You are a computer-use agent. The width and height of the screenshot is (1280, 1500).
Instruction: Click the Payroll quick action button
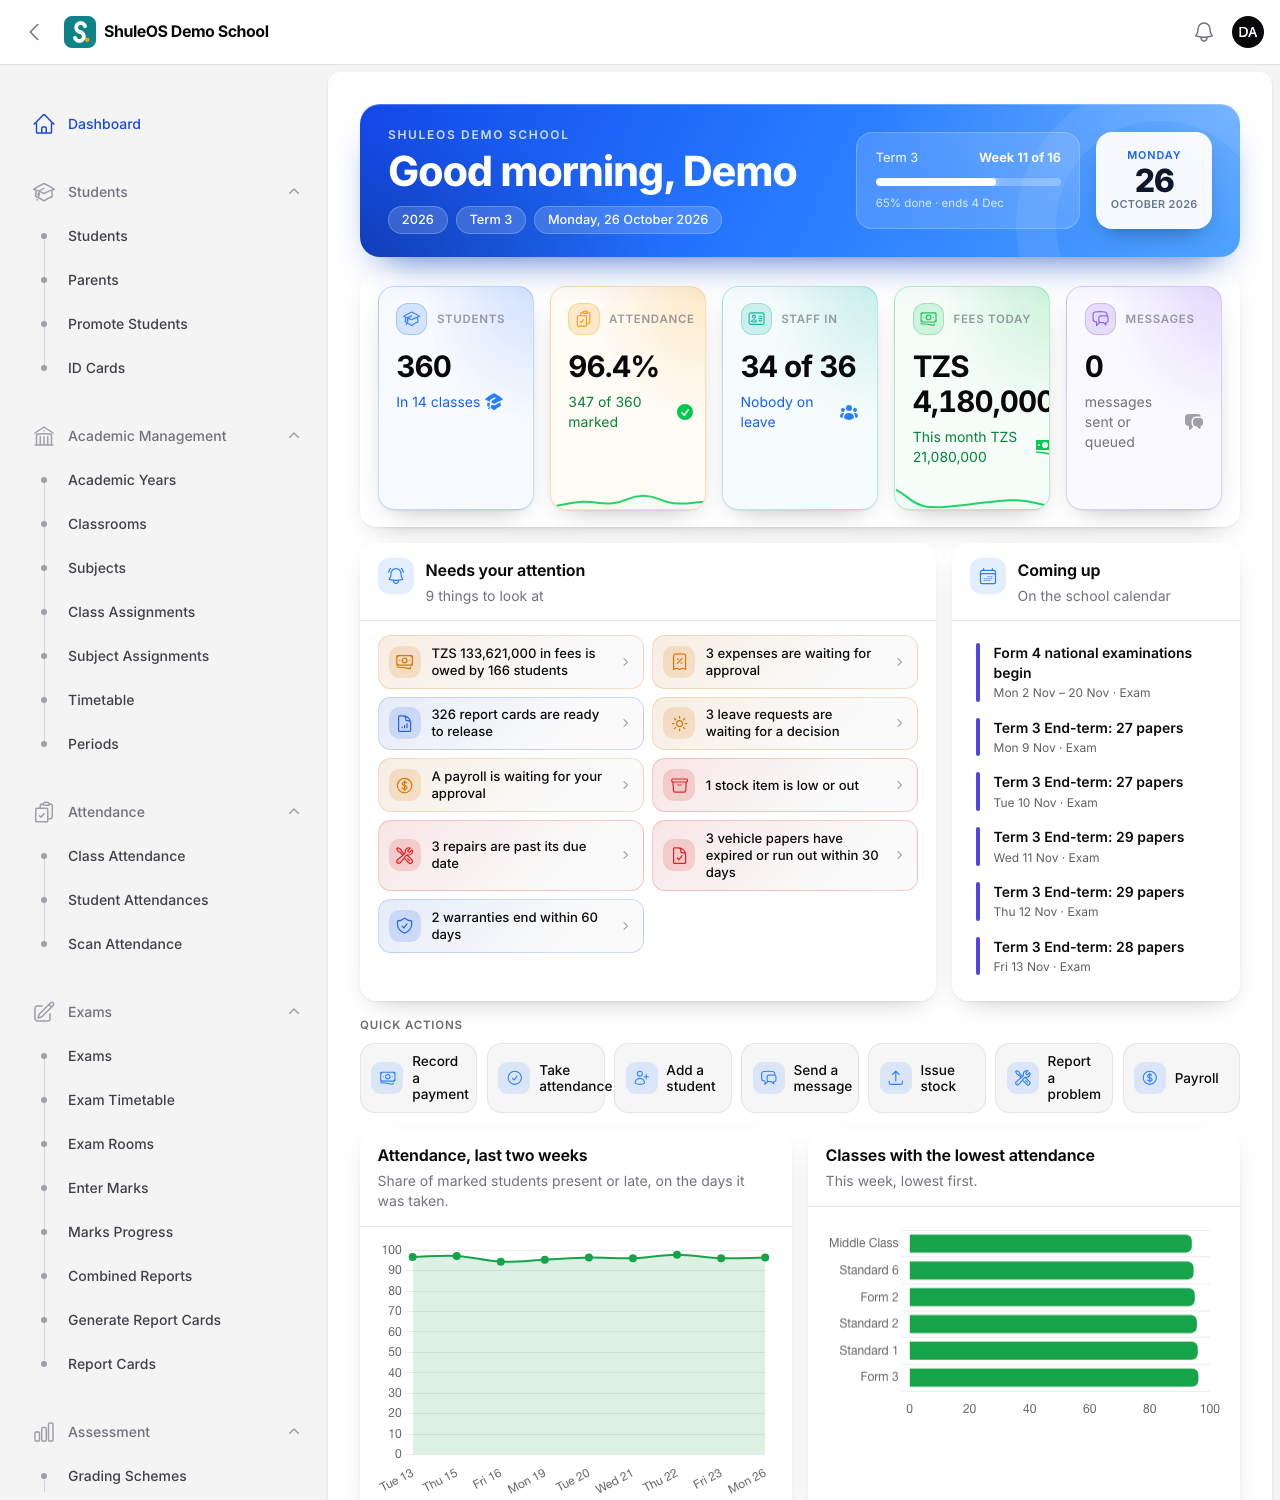point(1181,1078)
